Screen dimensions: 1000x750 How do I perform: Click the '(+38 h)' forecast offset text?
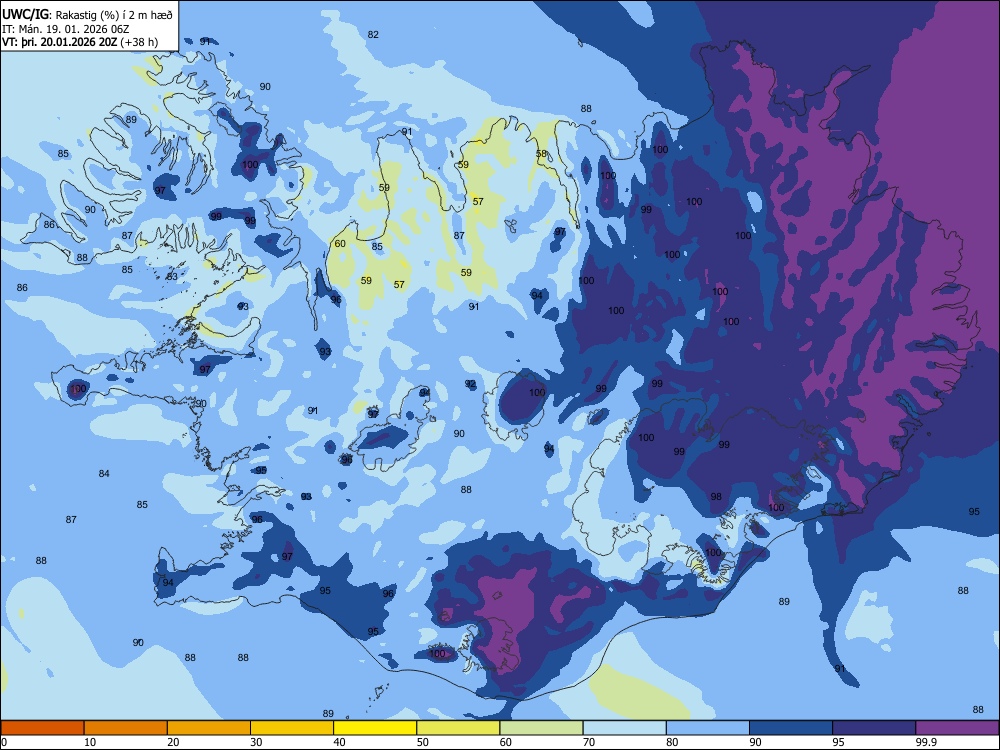coord(139,42)
